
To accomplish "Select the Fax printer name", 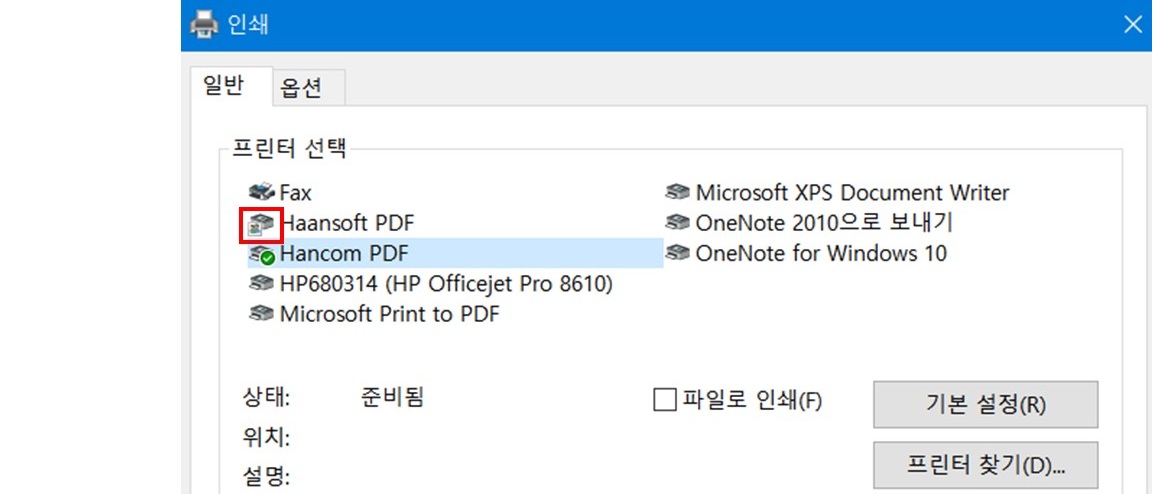I will tap(296, 193).
